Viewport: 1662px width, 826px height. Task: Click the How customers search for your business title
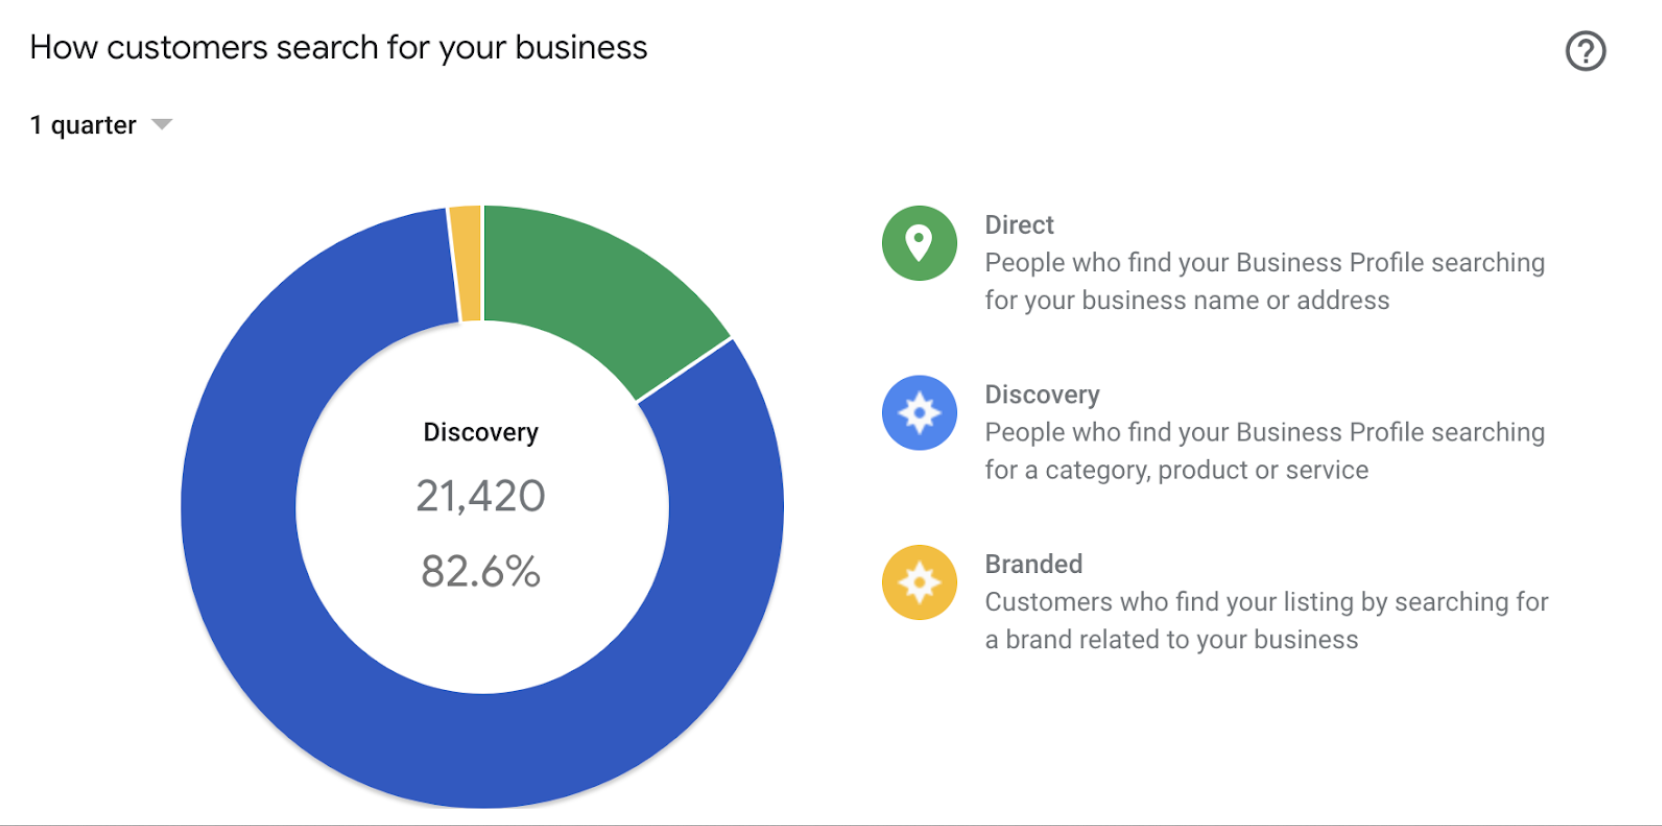pos(339,48)
